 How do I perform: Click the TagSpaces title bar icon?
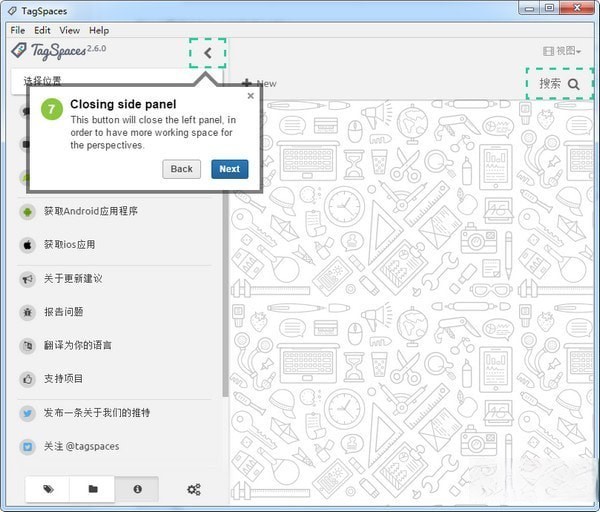(12, 11)
